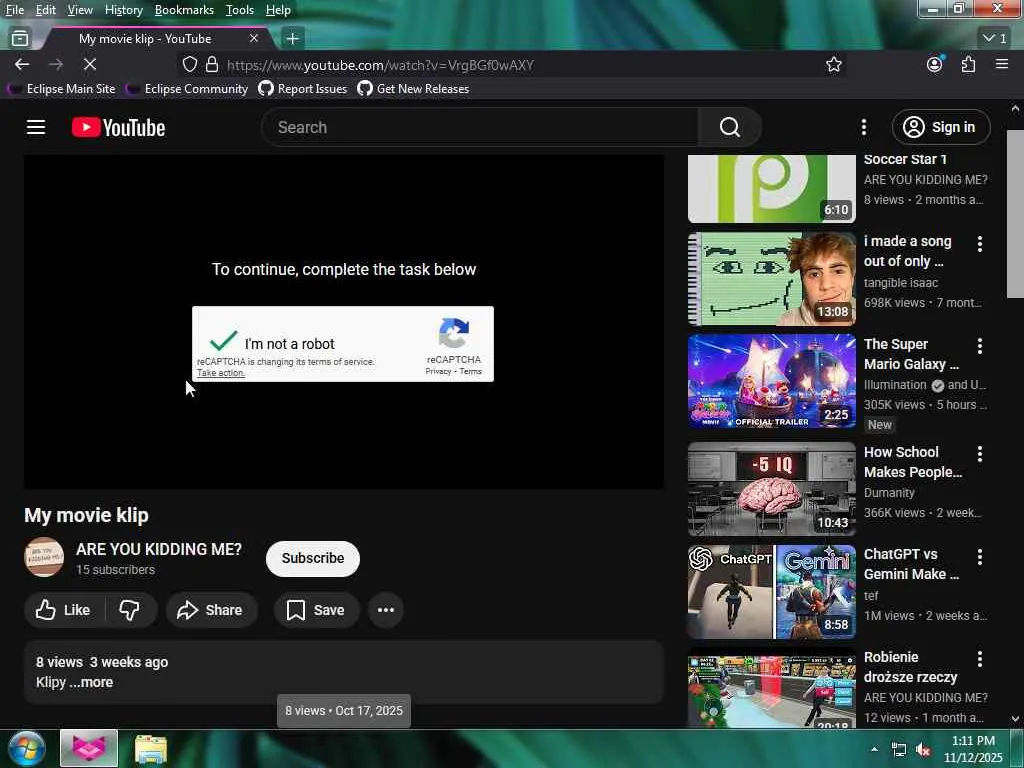Click the site security padlock icon
The image size is (1024, 768).
coord(212,65)
